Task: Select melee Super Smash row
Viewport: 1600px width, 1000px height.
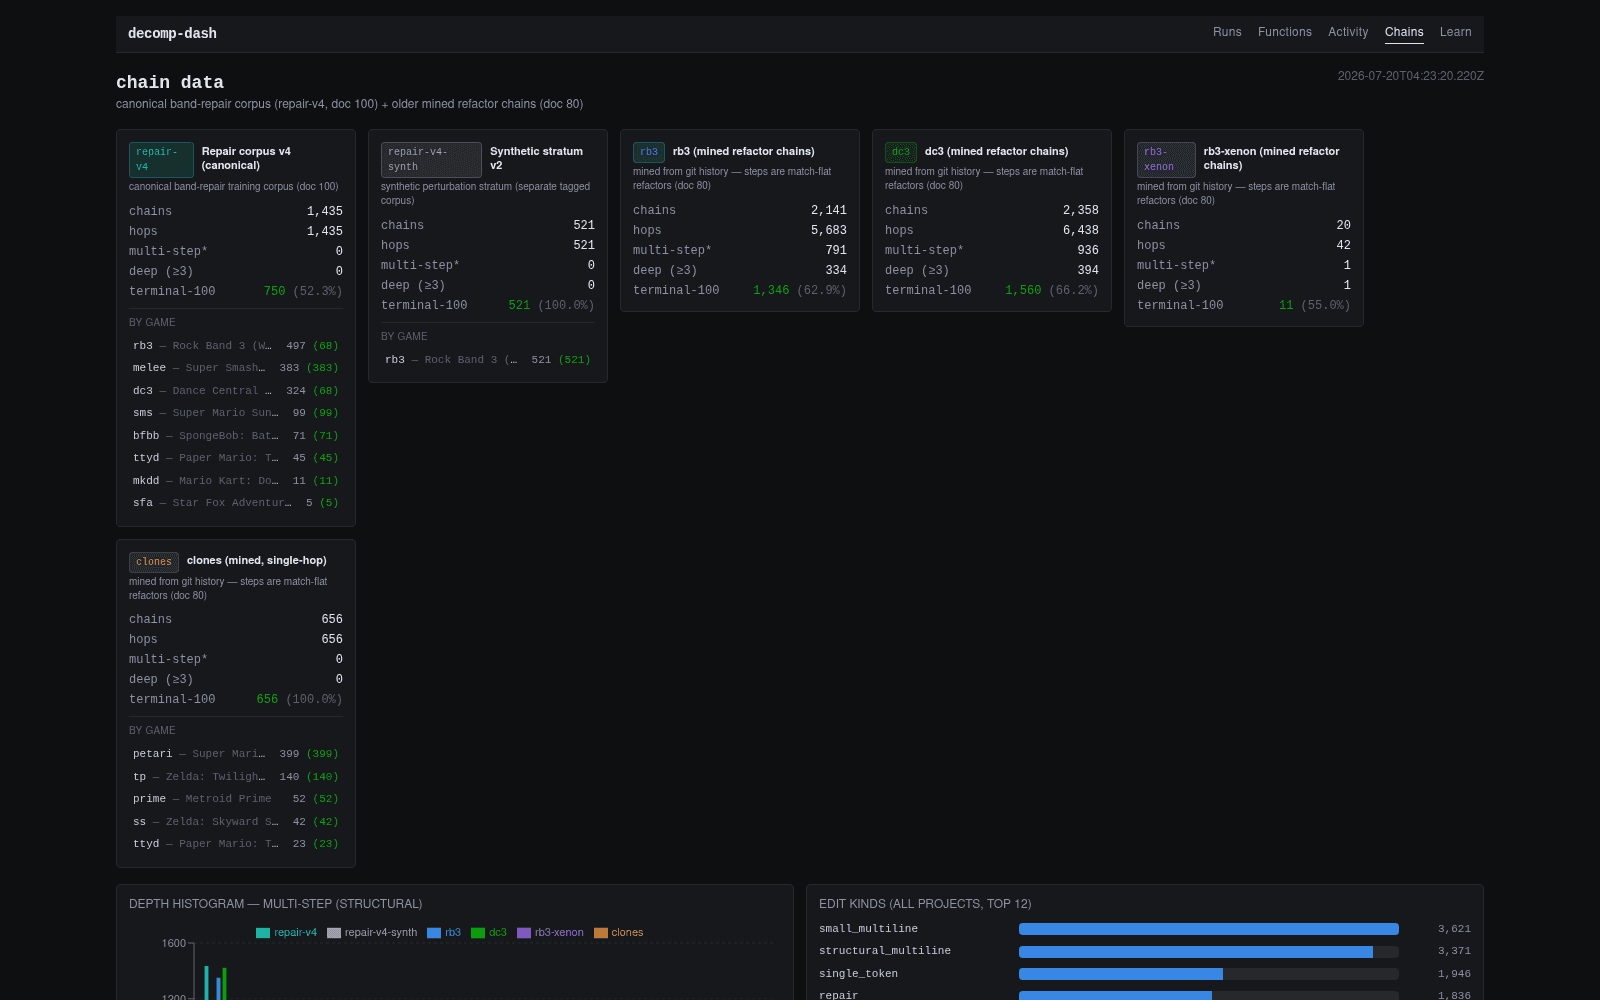Action: pos(236,368)
